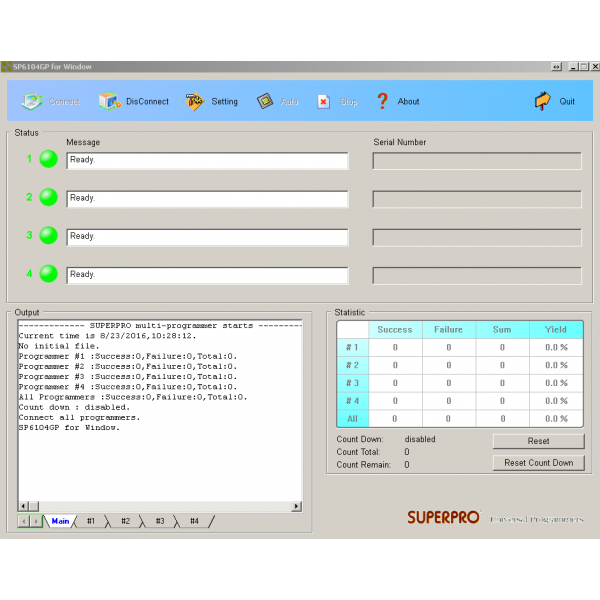
Task: Switch to the Main output tab
Action: pyautogui.click(x=60, y=521)
